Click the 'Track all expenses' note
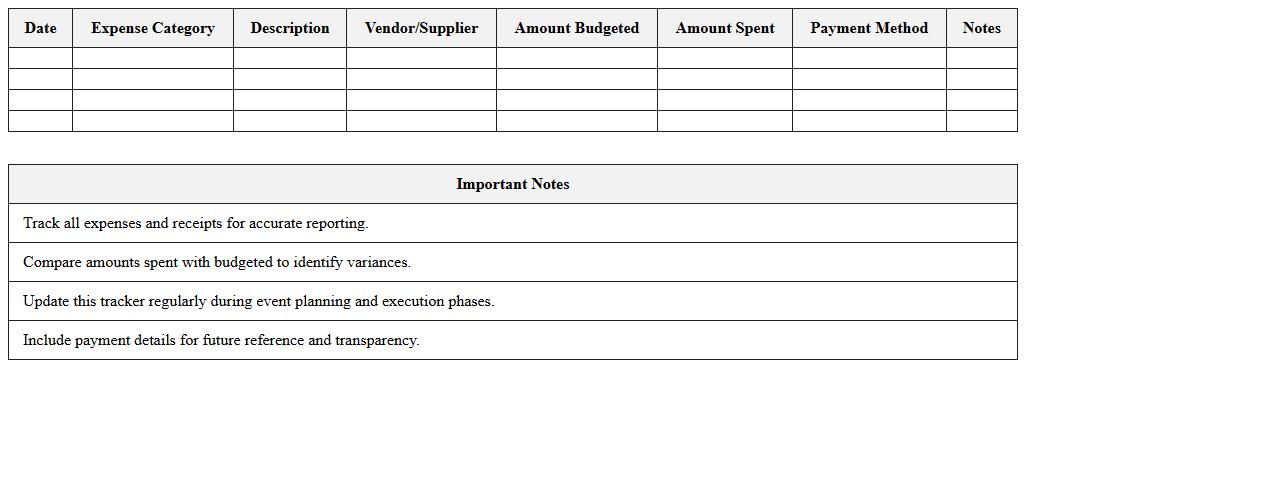This screenshot has height=501, width=1278. 196,223
